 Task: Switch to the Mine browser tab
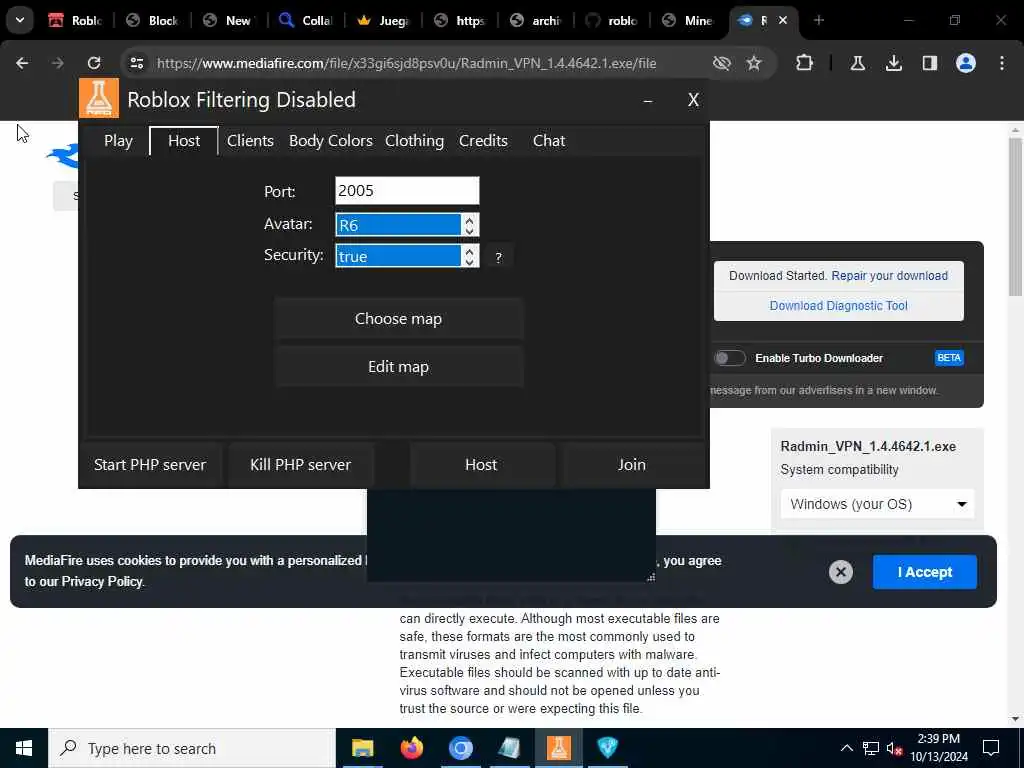pos(687,20)
